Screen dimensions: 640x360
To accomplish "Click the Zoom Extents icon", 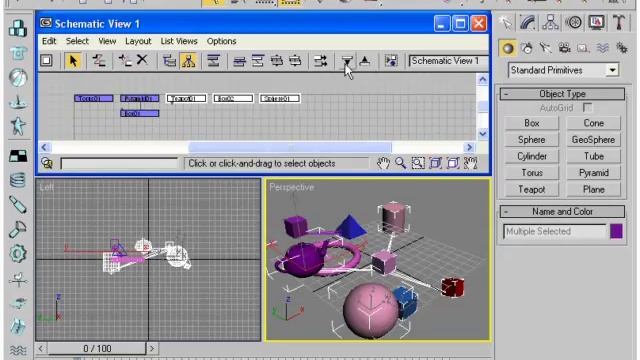I will click(436, 163).
